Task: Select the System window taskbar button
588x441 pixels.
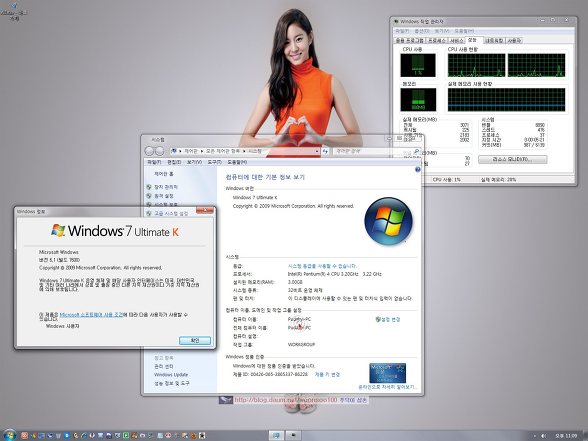Action: point(276,436)
